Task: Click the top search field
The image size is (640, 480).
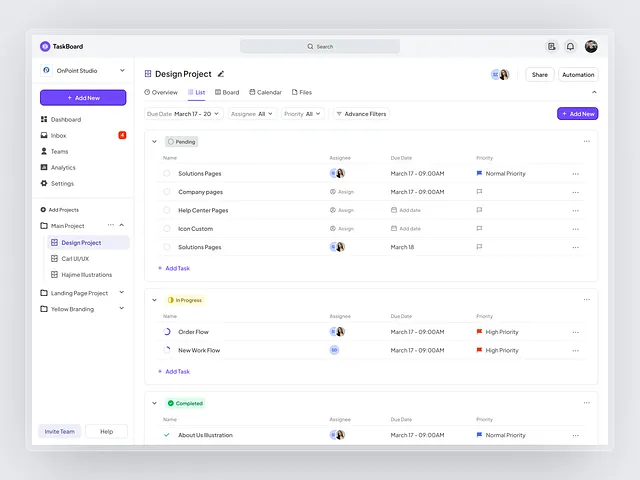Action: click(x=320, y=46)
